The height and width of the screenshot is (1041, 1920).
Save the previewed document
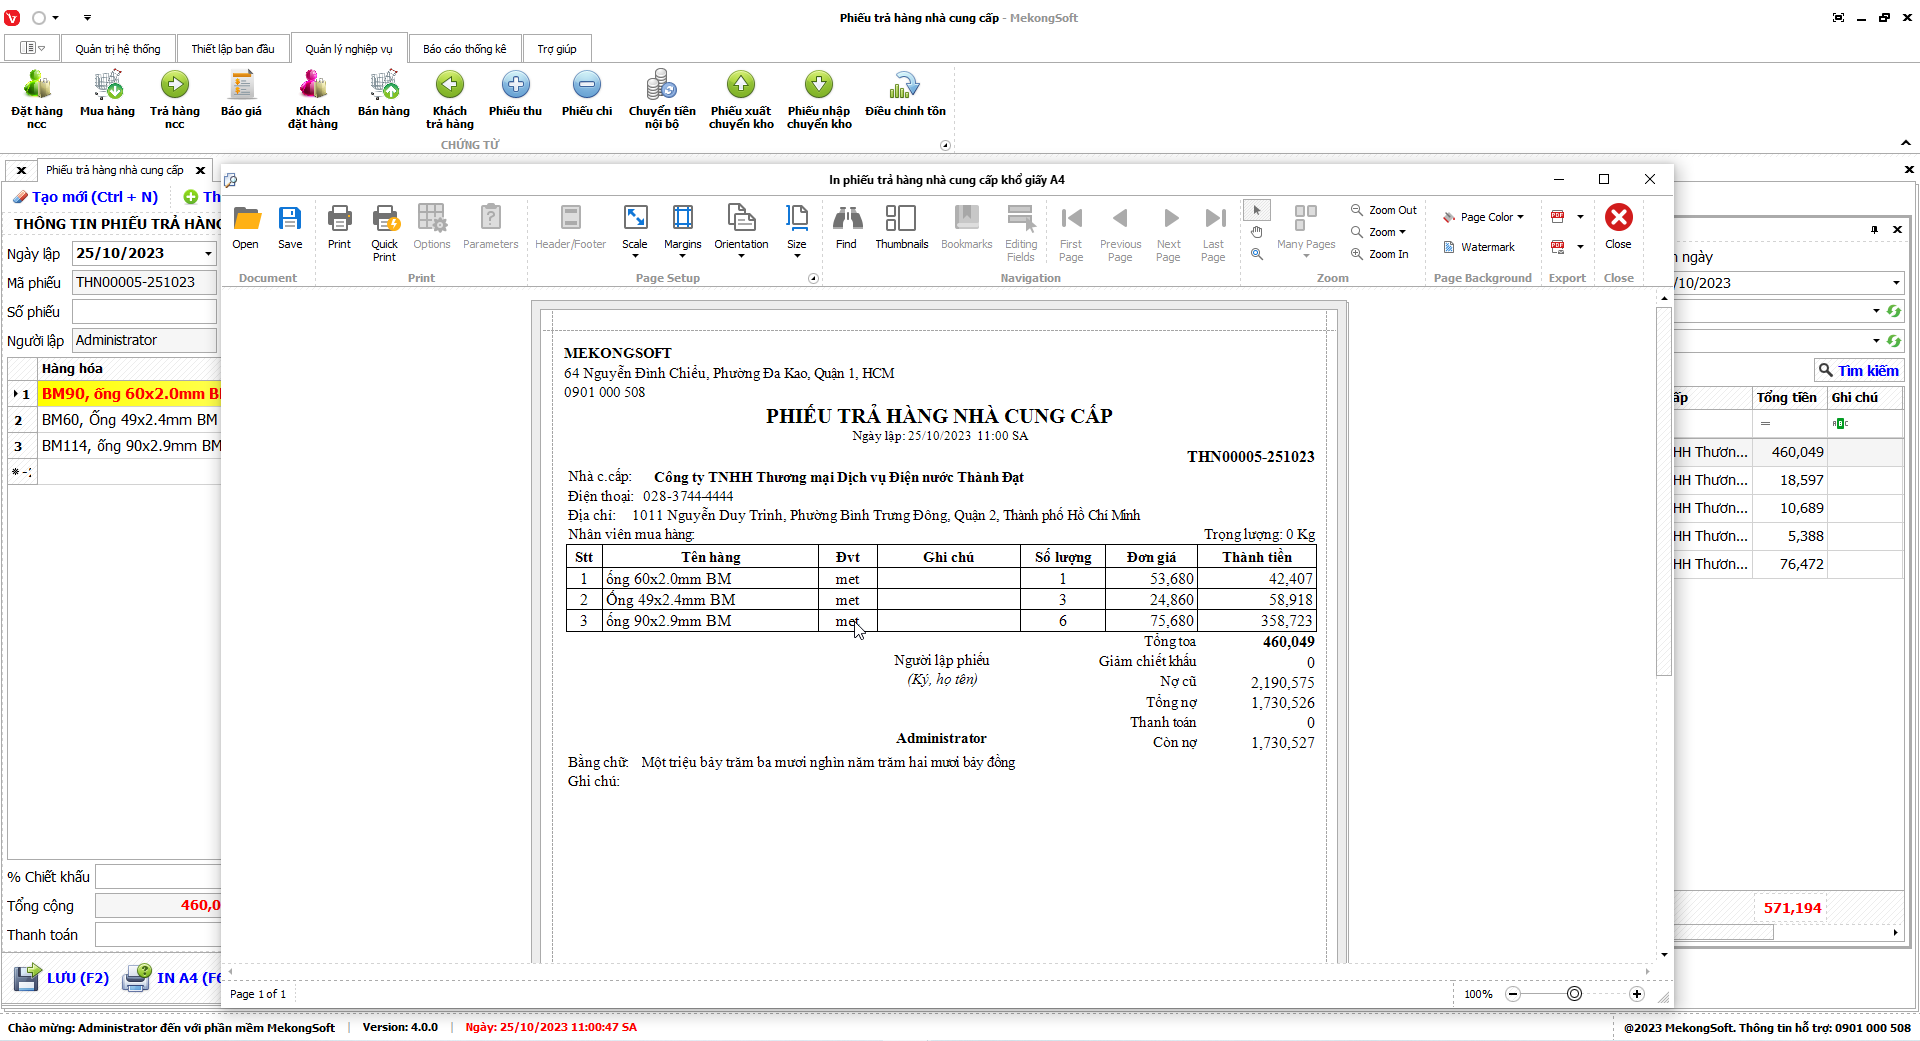click(290, 227)
